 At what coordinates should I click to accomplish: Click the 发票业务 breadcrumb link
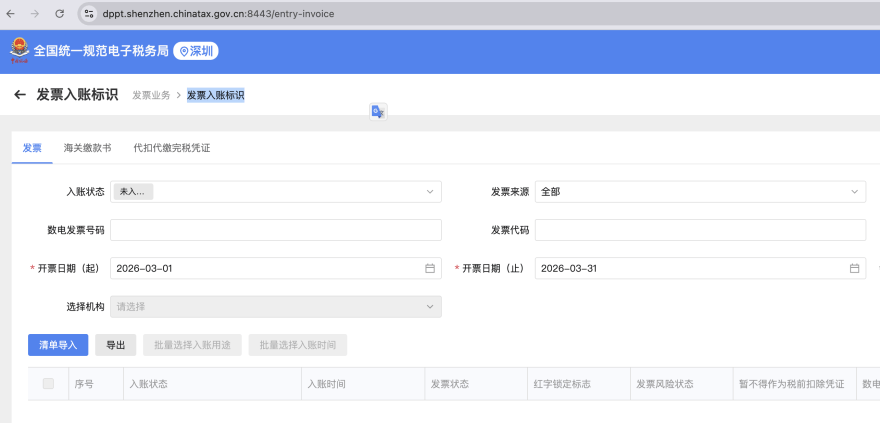151,96
